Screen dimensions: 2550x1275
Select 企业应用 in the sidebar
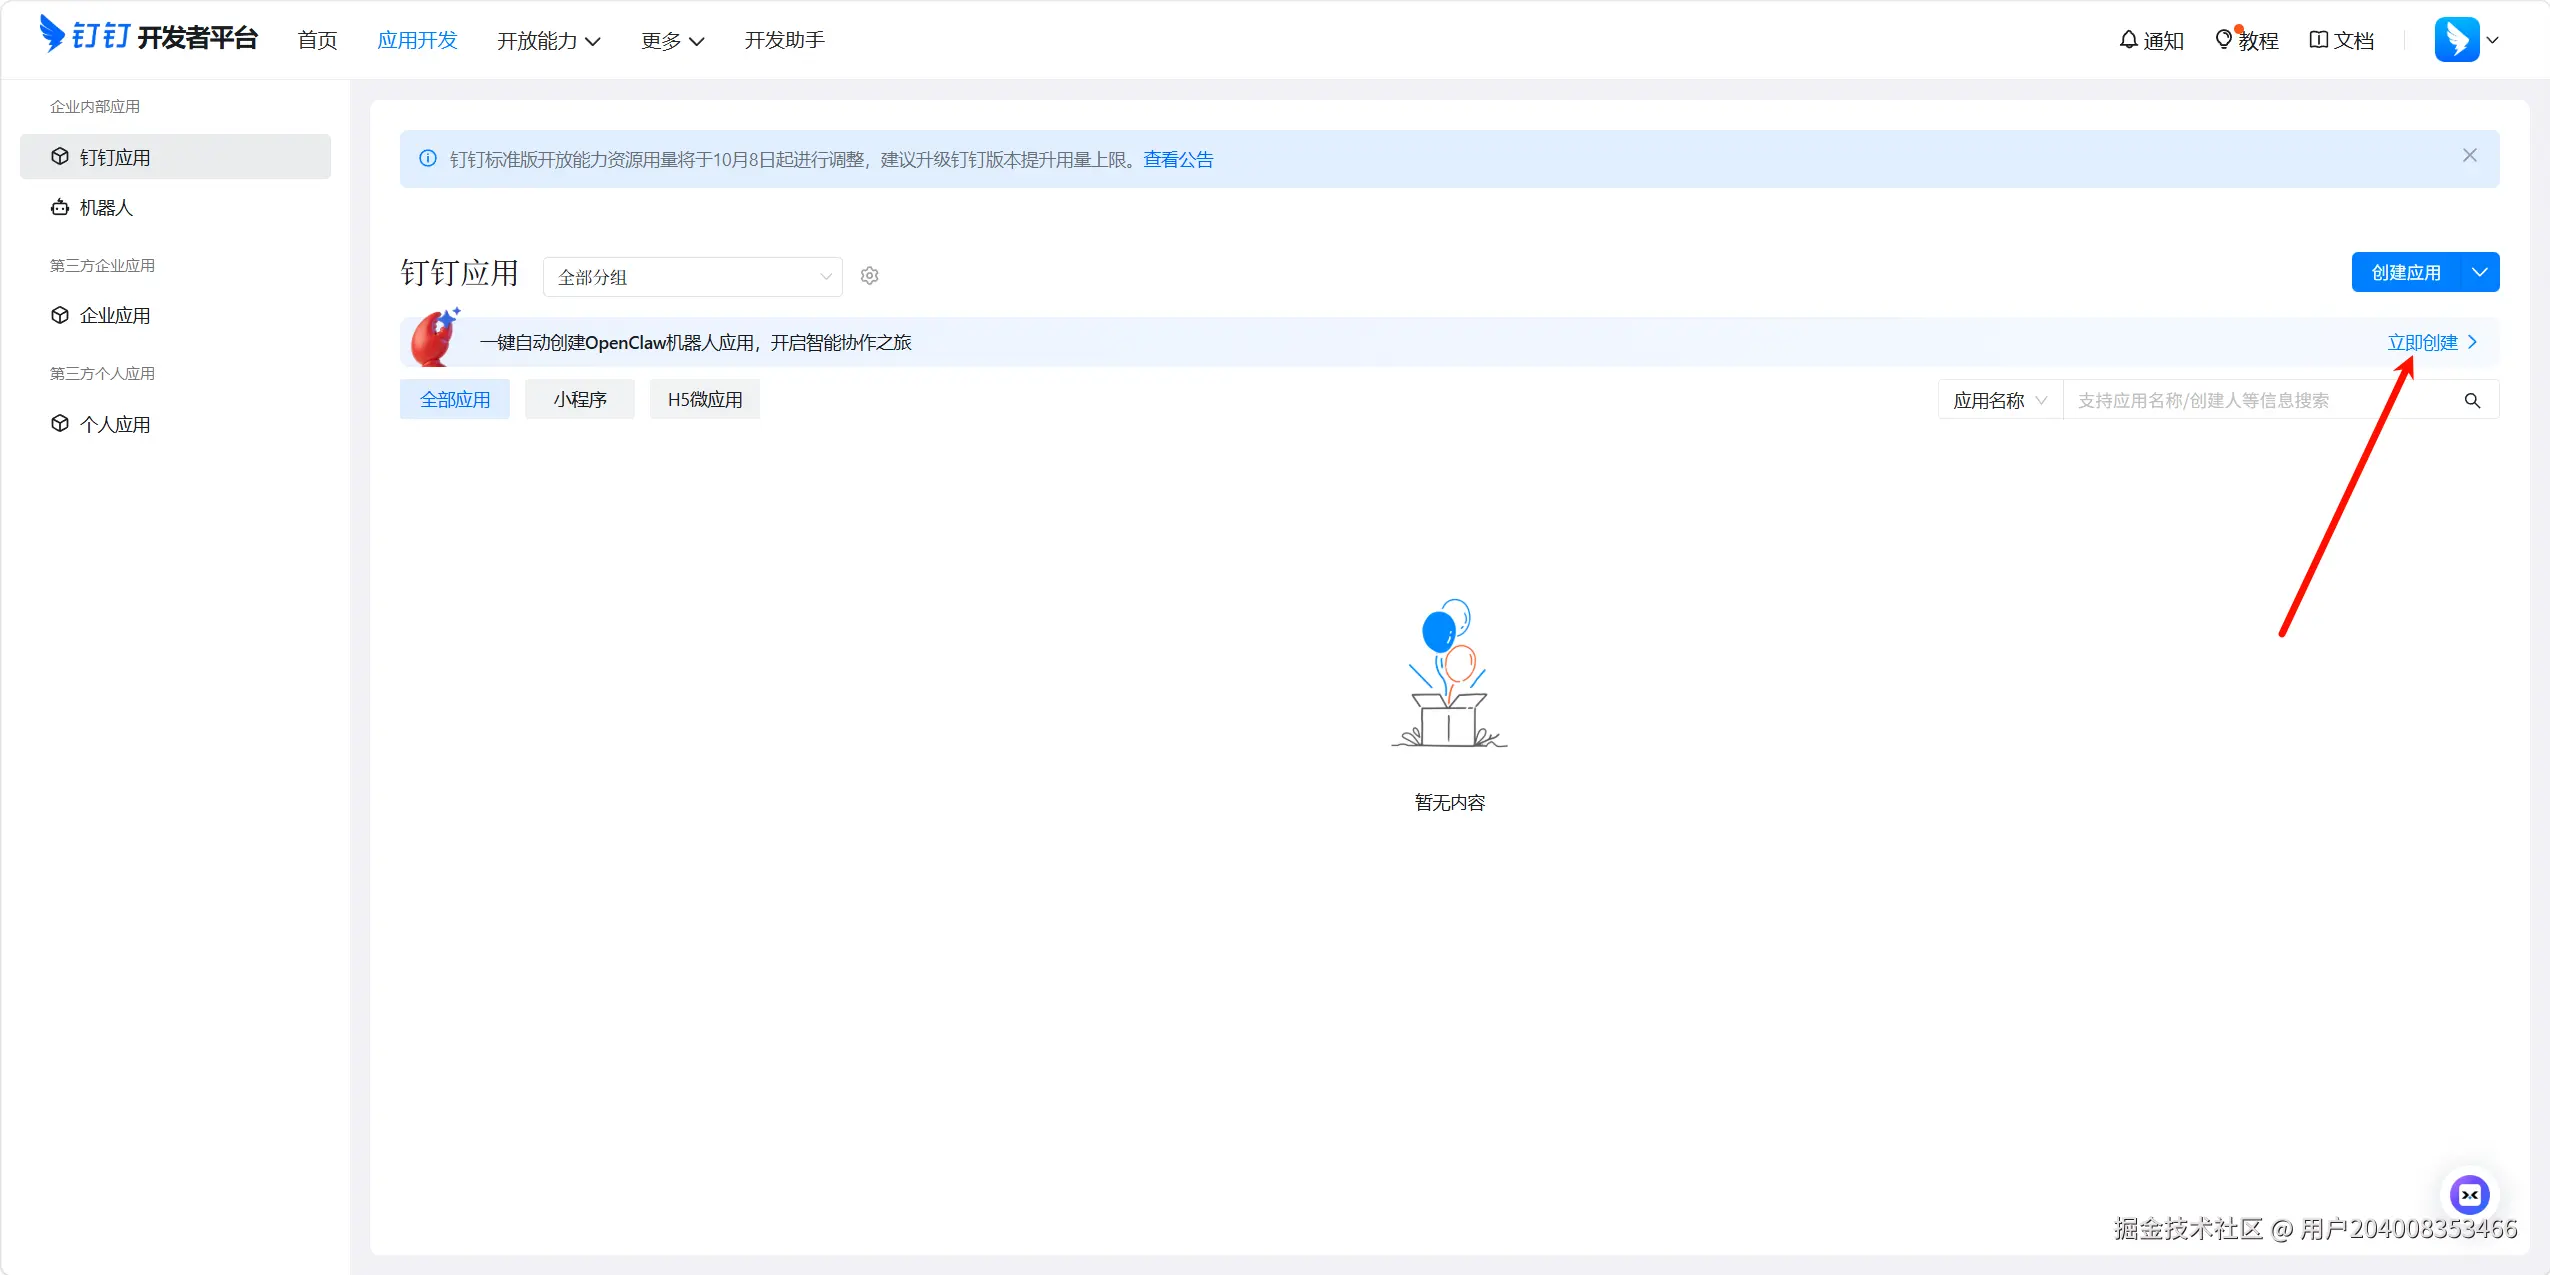(175, 315)
